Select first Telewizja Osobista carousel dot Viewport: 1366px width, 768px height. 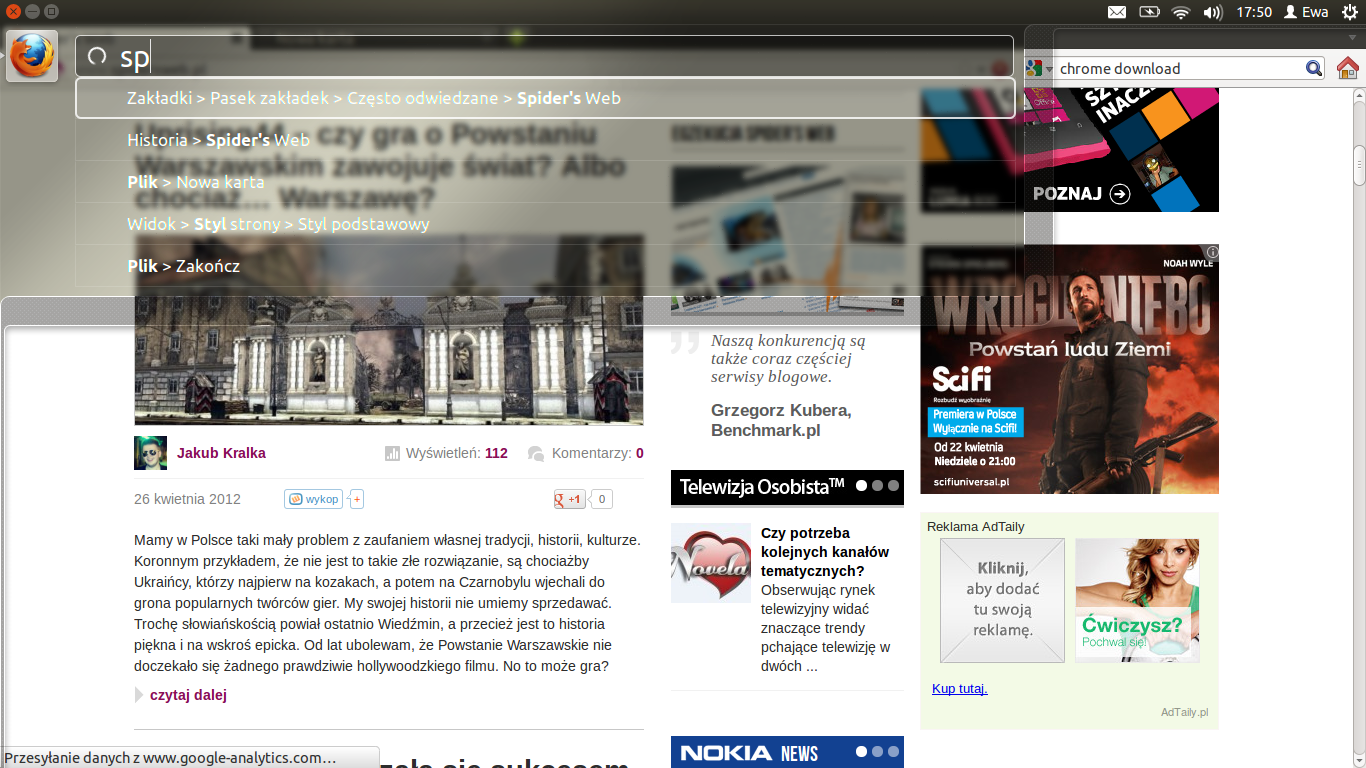(862, 485)
